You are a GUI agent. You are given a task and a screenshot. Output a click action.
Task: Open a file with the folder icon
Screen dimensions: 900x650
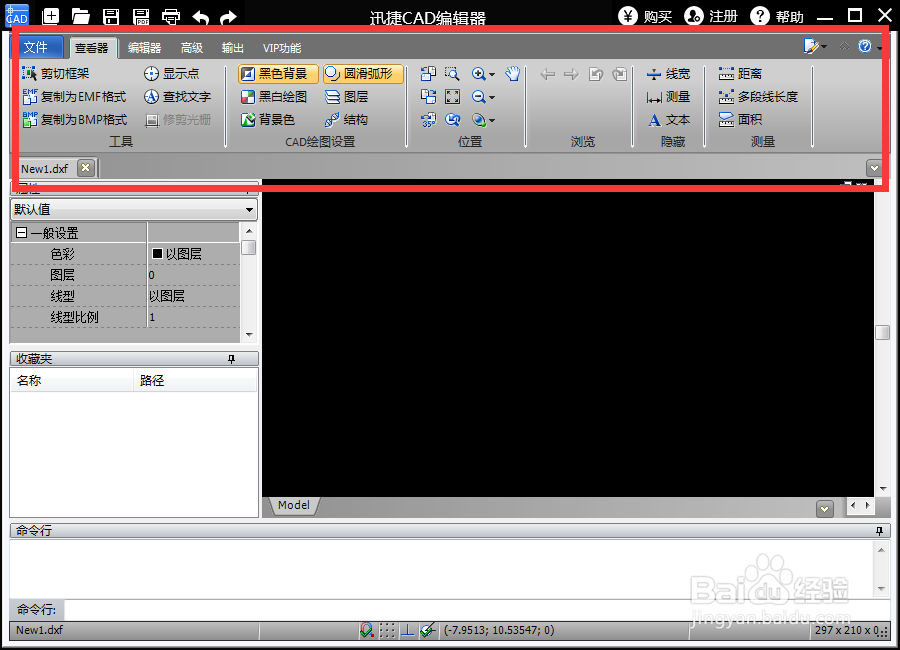(x=80, y=16)
